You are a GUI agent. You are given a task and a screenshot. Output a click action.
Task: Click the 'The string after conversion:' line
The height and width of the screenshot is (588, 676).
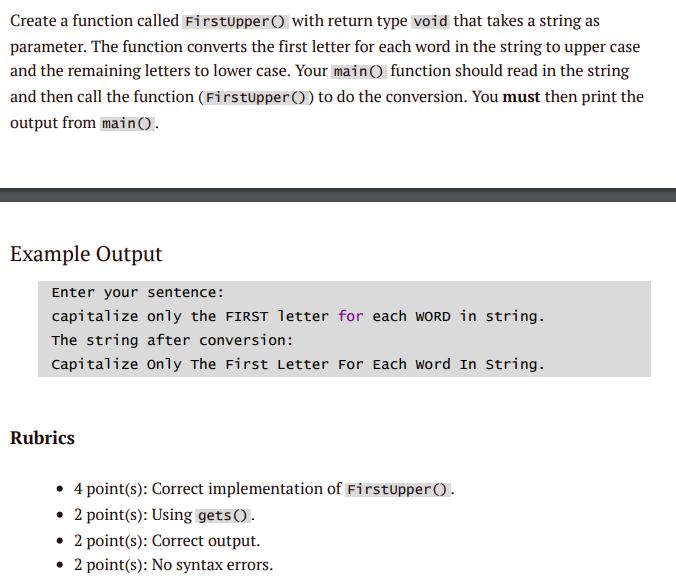tap(172, 341)
